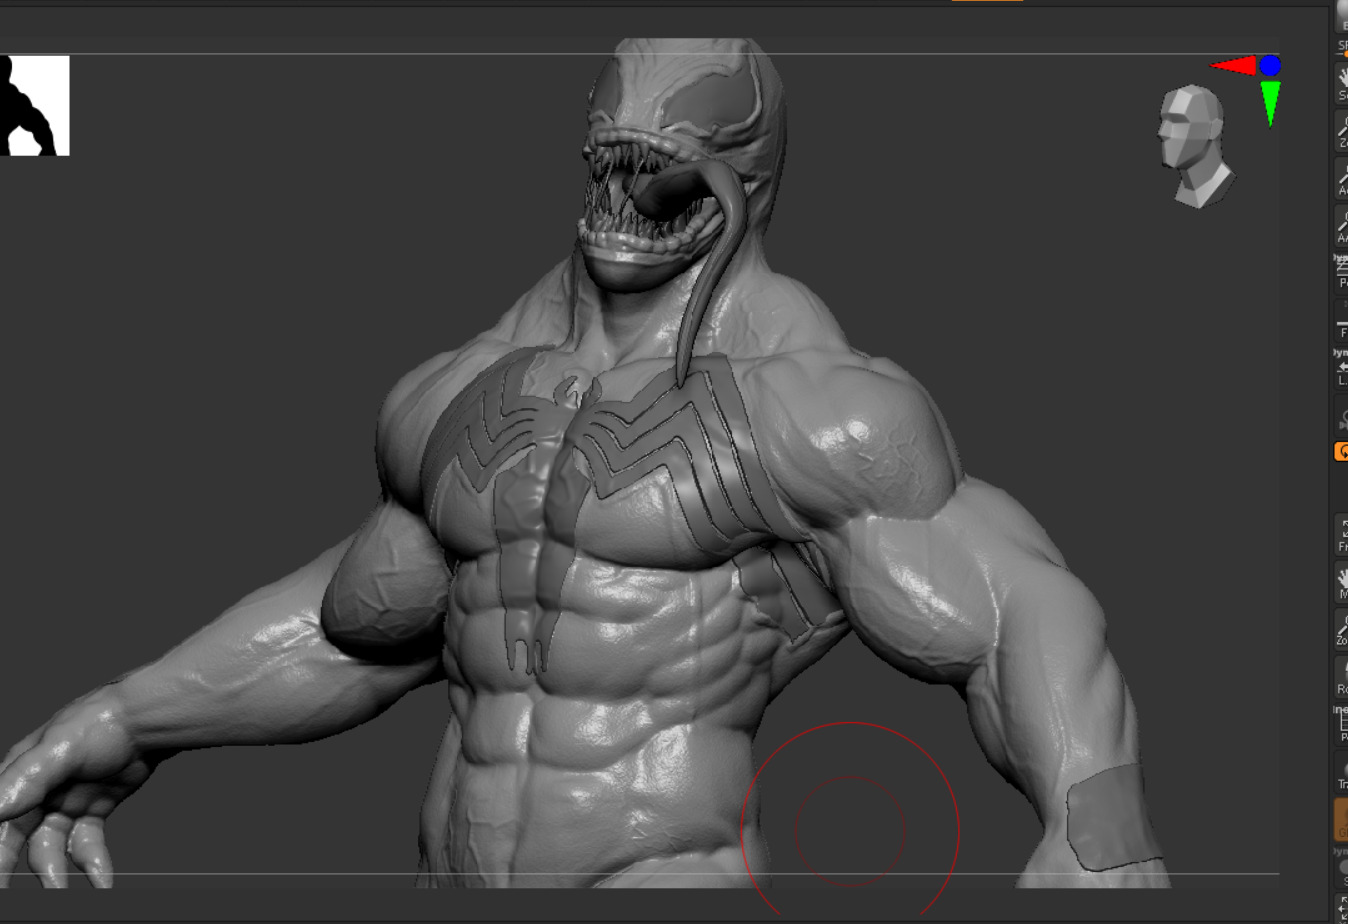Click the head-shaped camera orientation widget
1348x924 pixels.
click(x=1196, y=146)
